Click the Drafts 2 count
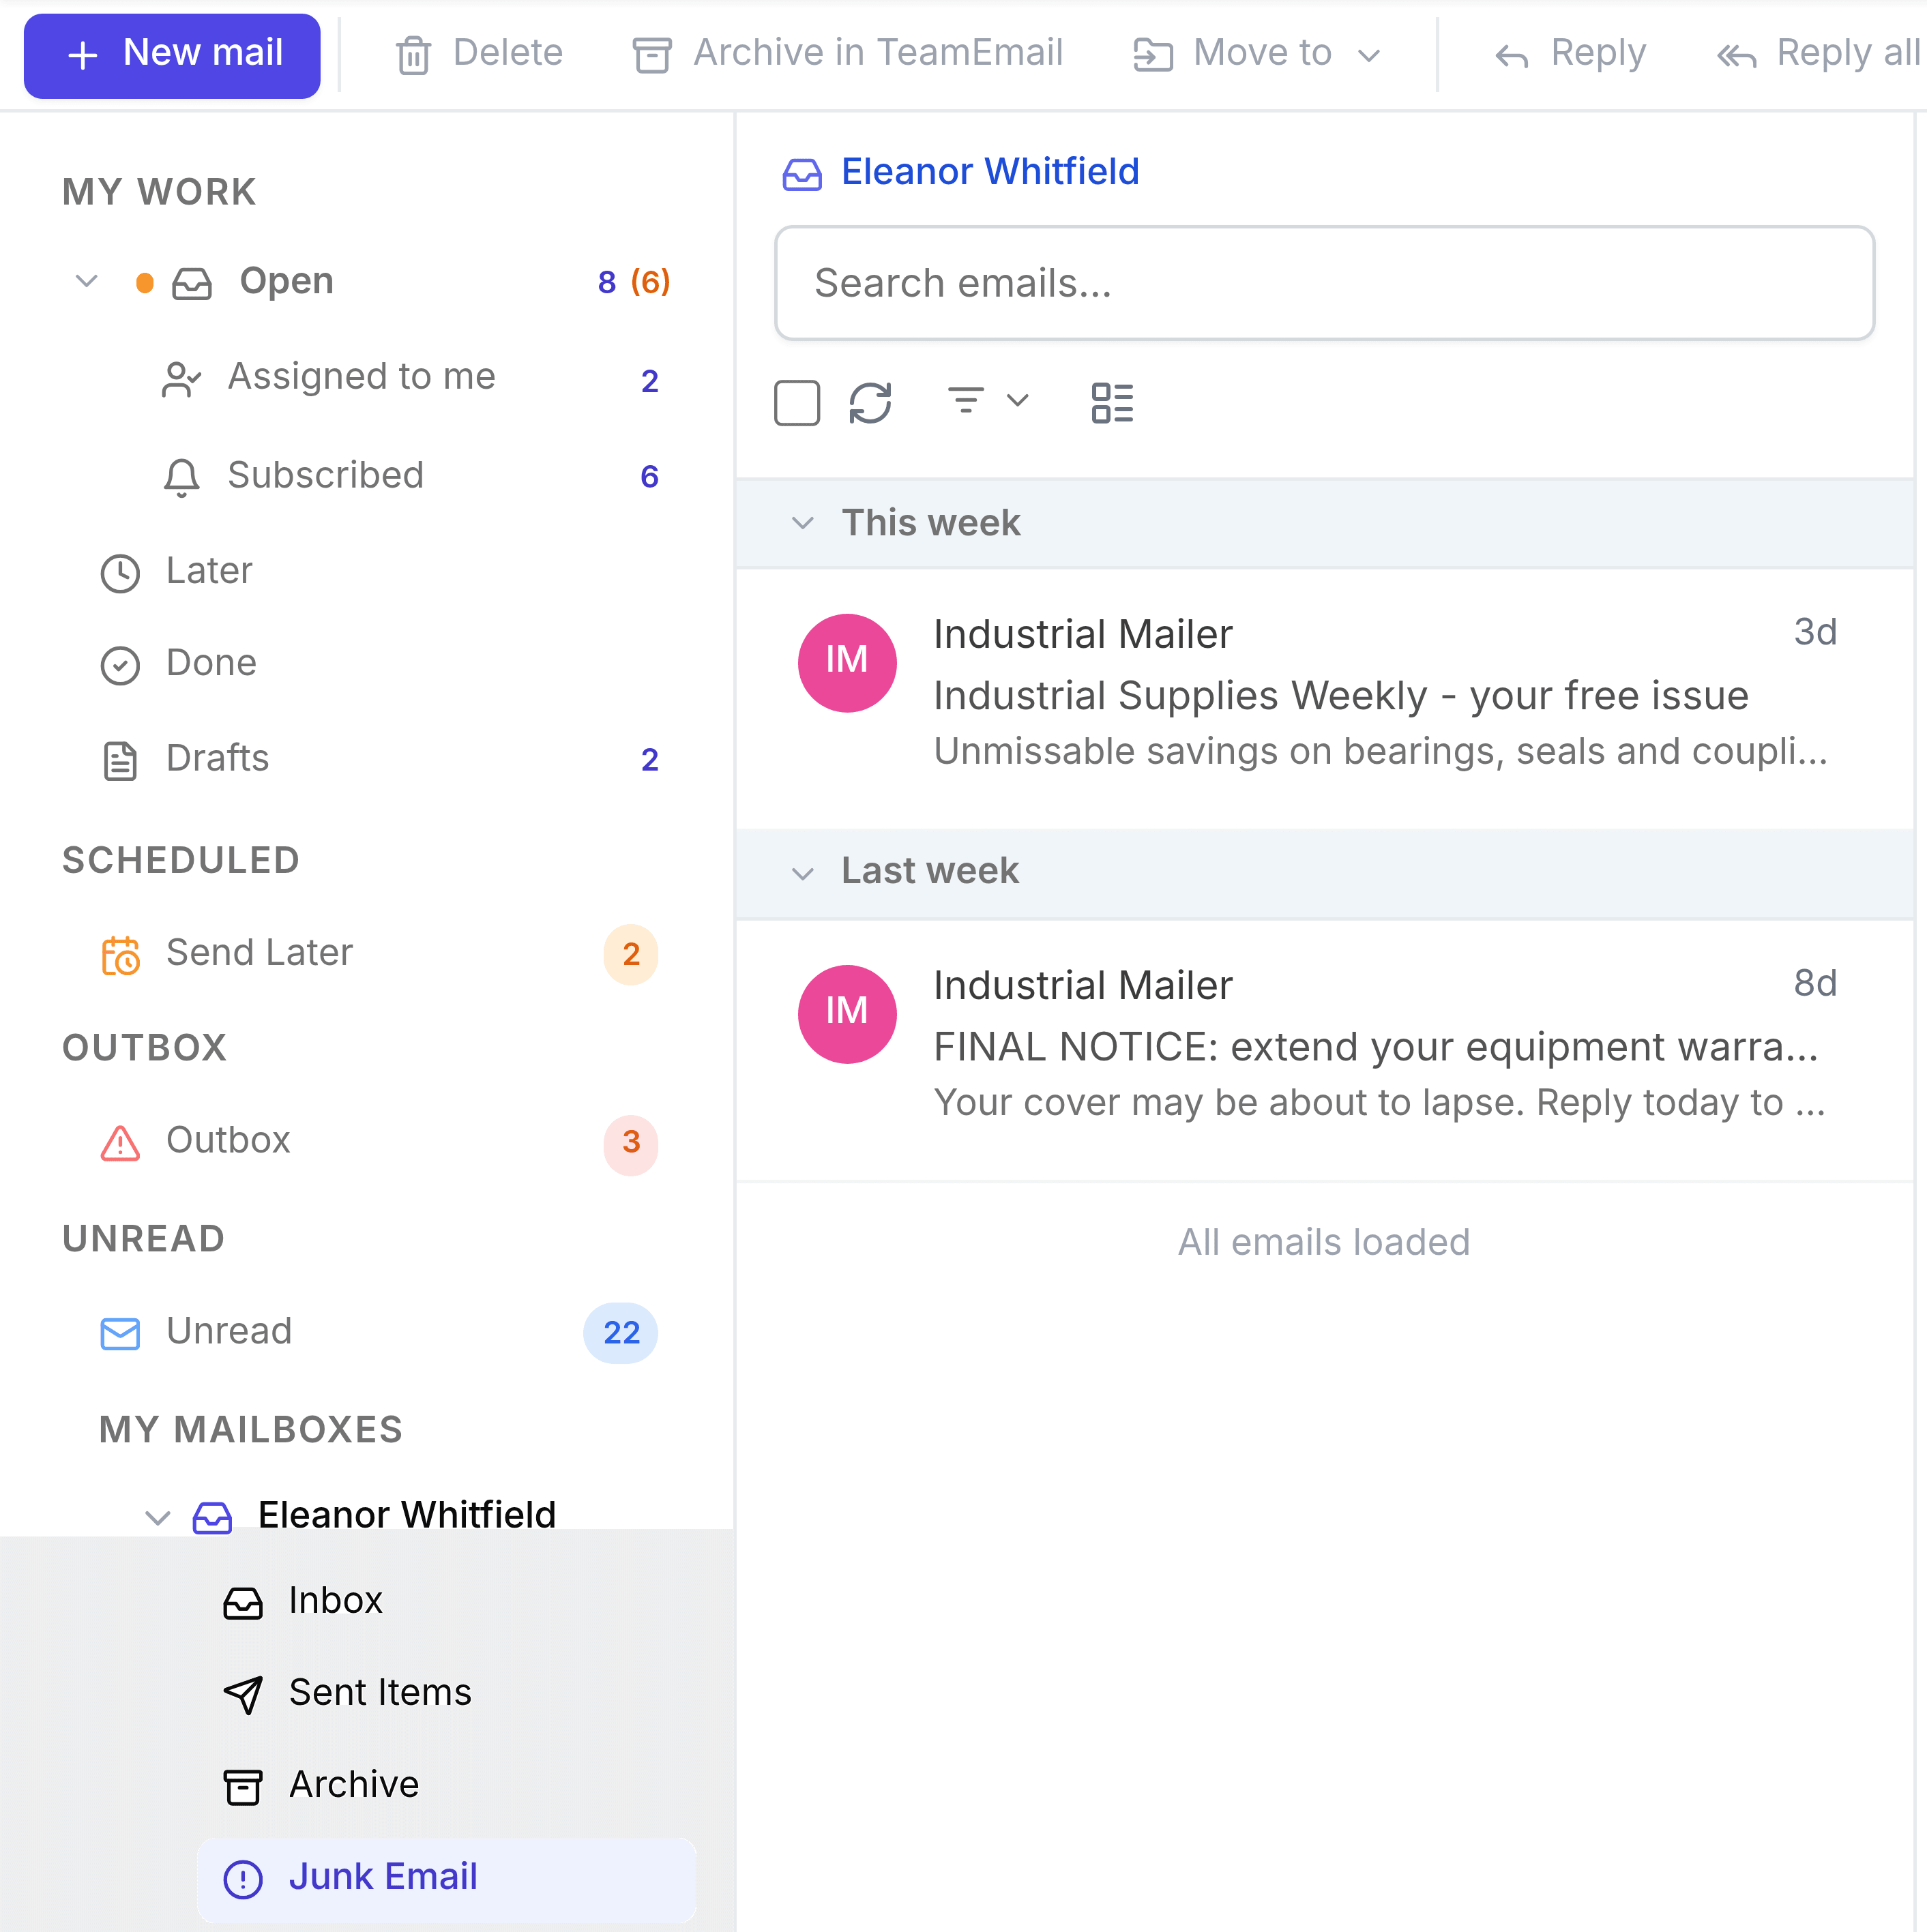 coord(649,761)
